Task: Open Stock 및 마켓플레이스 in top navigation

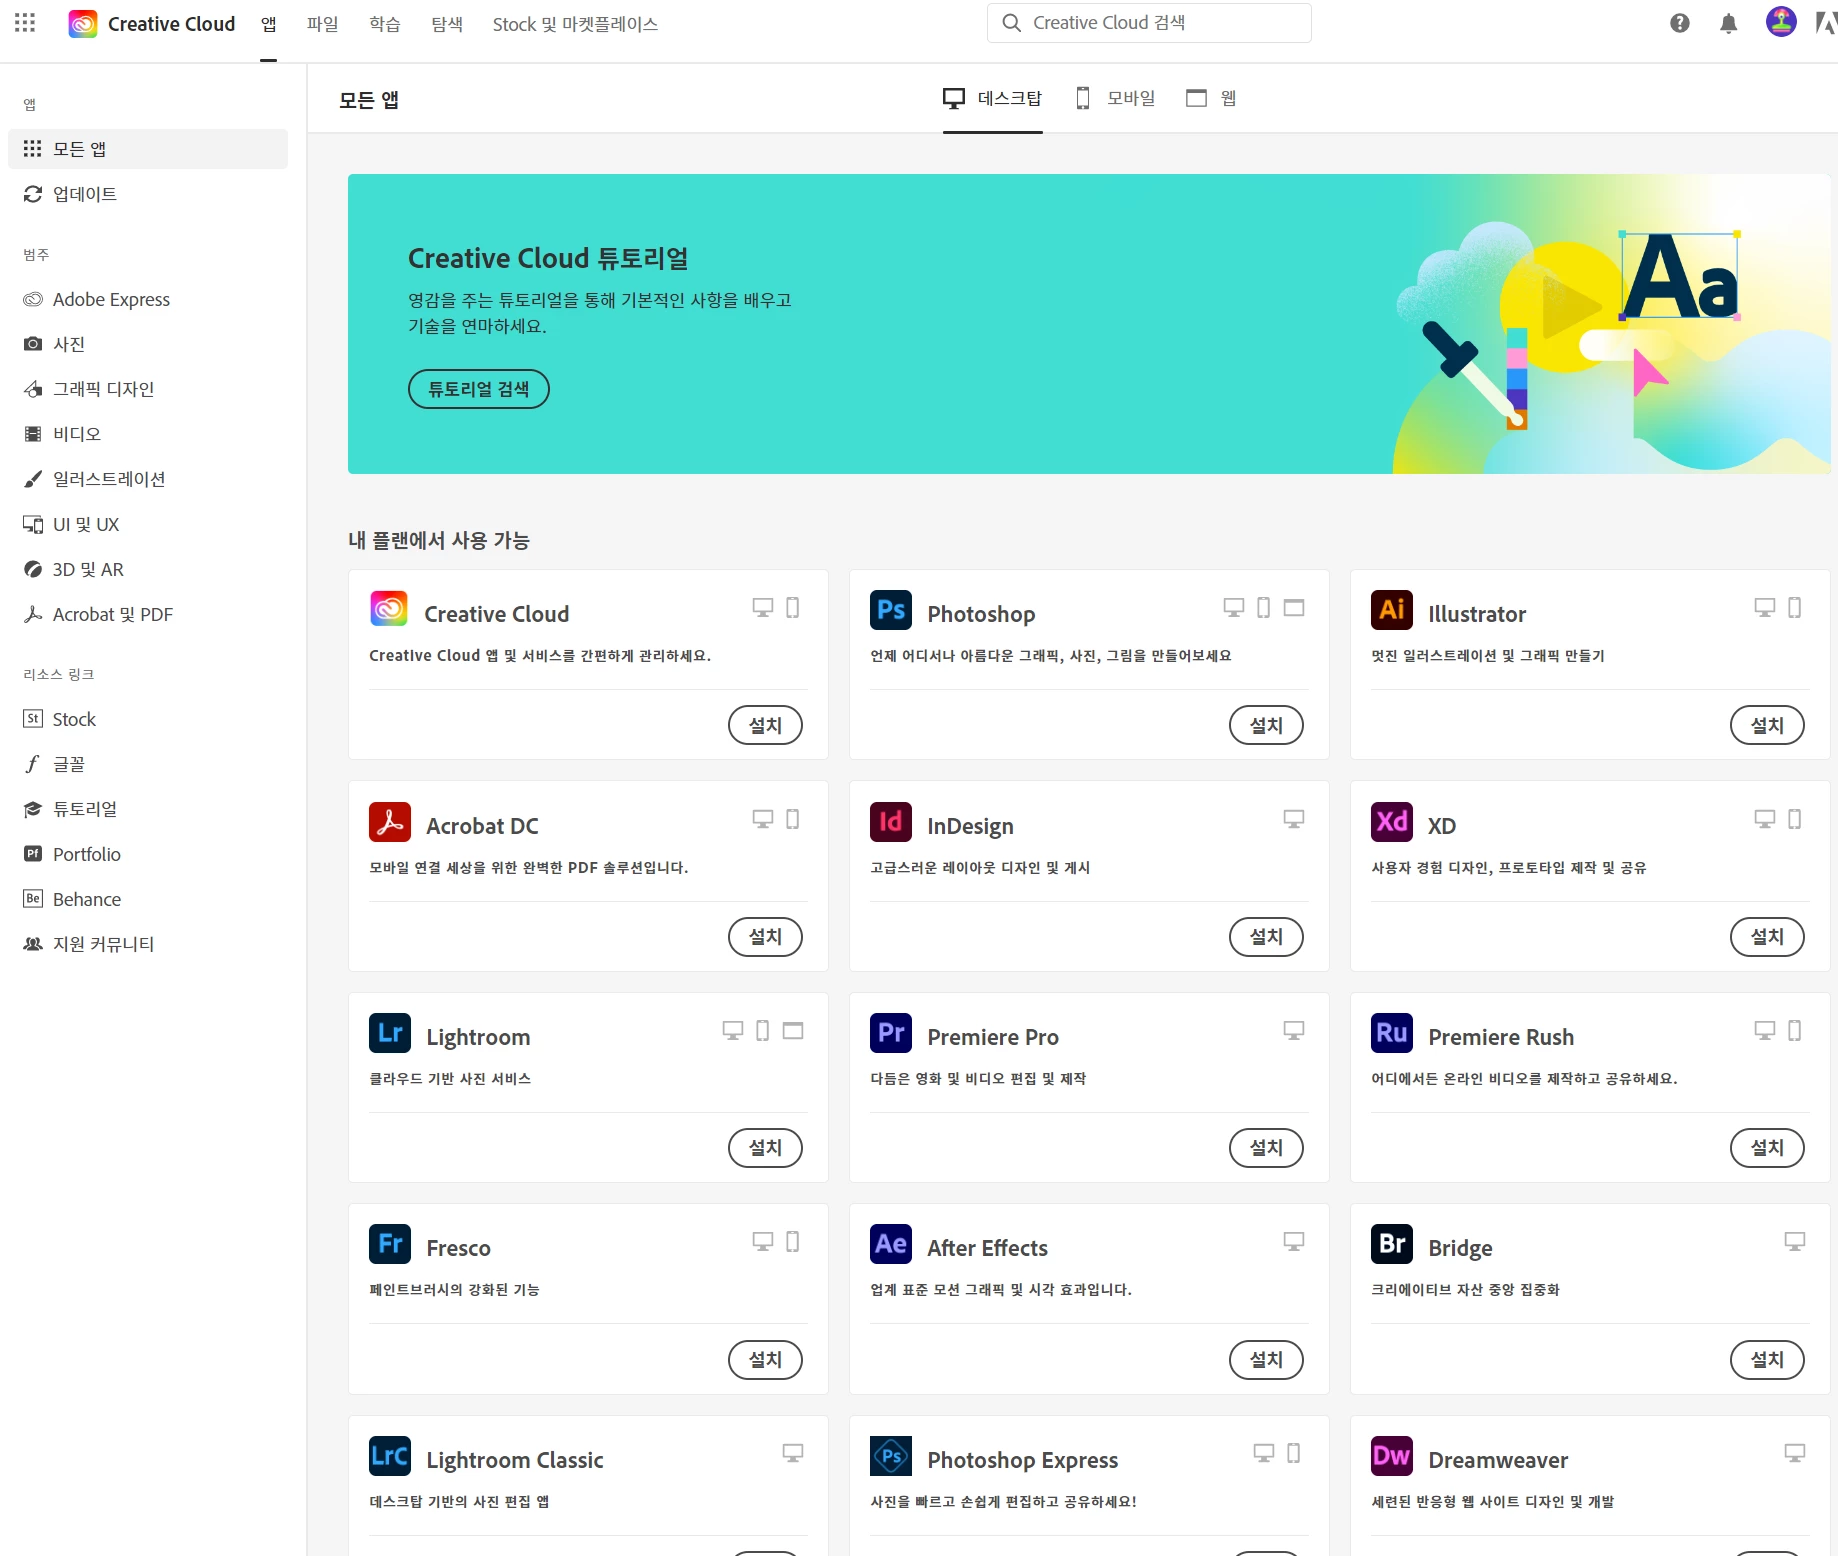Action: pos(575,24)
